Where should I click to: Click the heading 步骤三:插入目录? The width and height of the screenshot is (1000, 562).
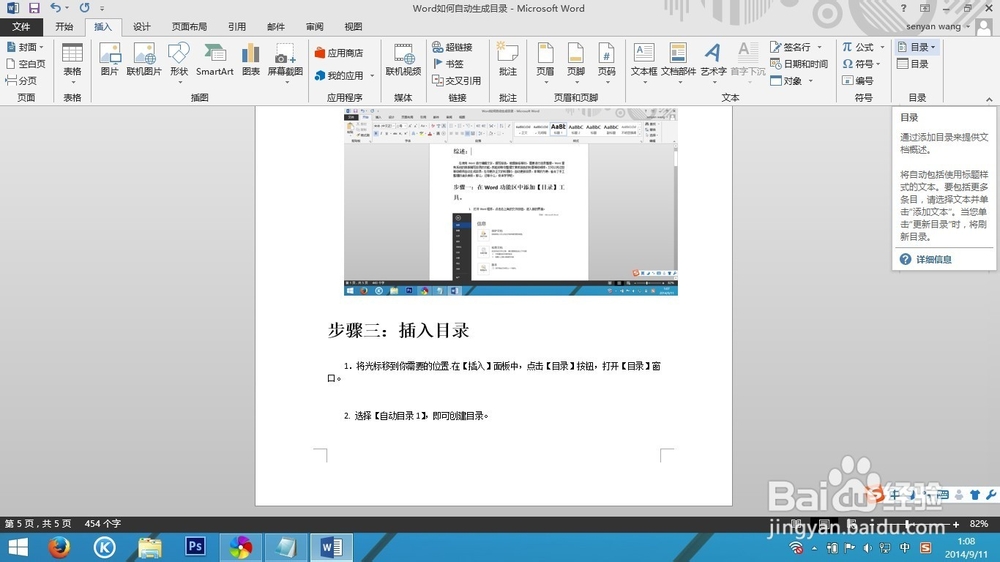399,330
